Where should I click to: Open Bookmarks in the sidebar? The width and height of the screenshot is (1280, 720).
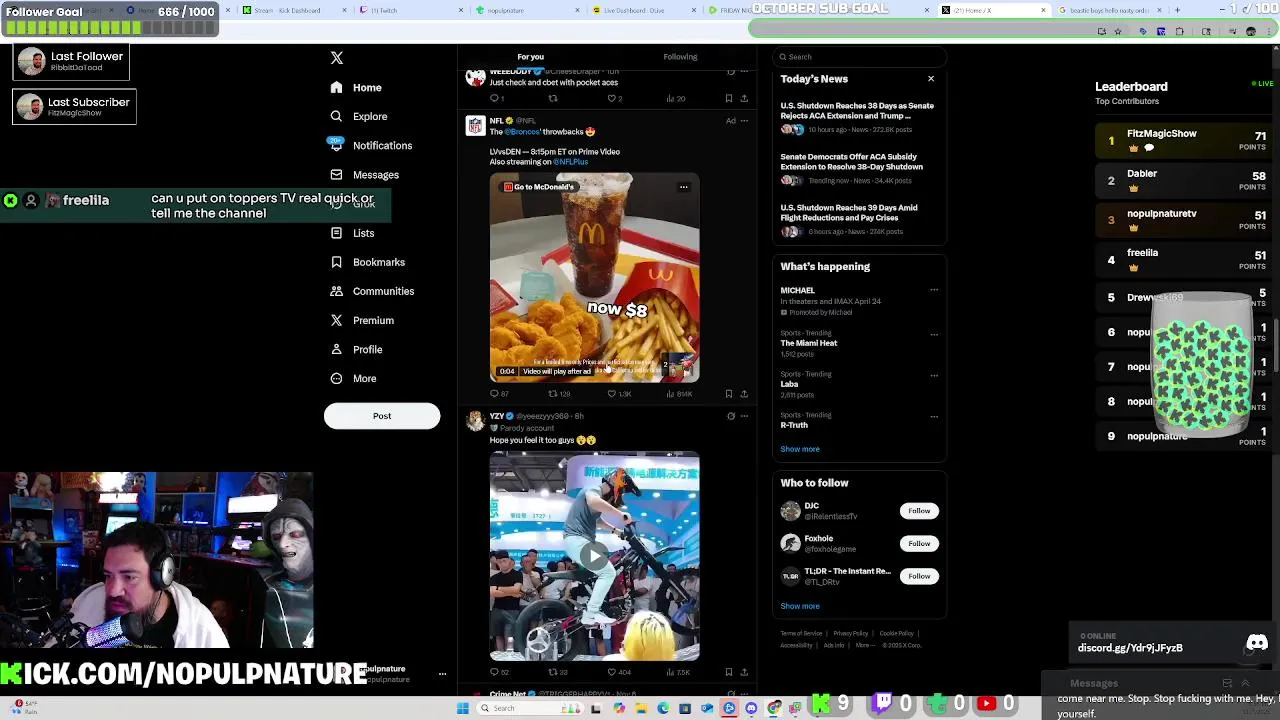367,262
